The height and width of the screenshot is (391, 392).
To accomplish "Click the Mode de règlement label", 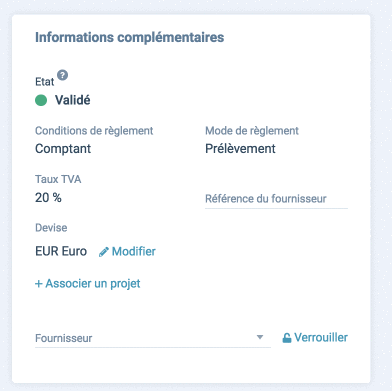I will click(252, 131).
